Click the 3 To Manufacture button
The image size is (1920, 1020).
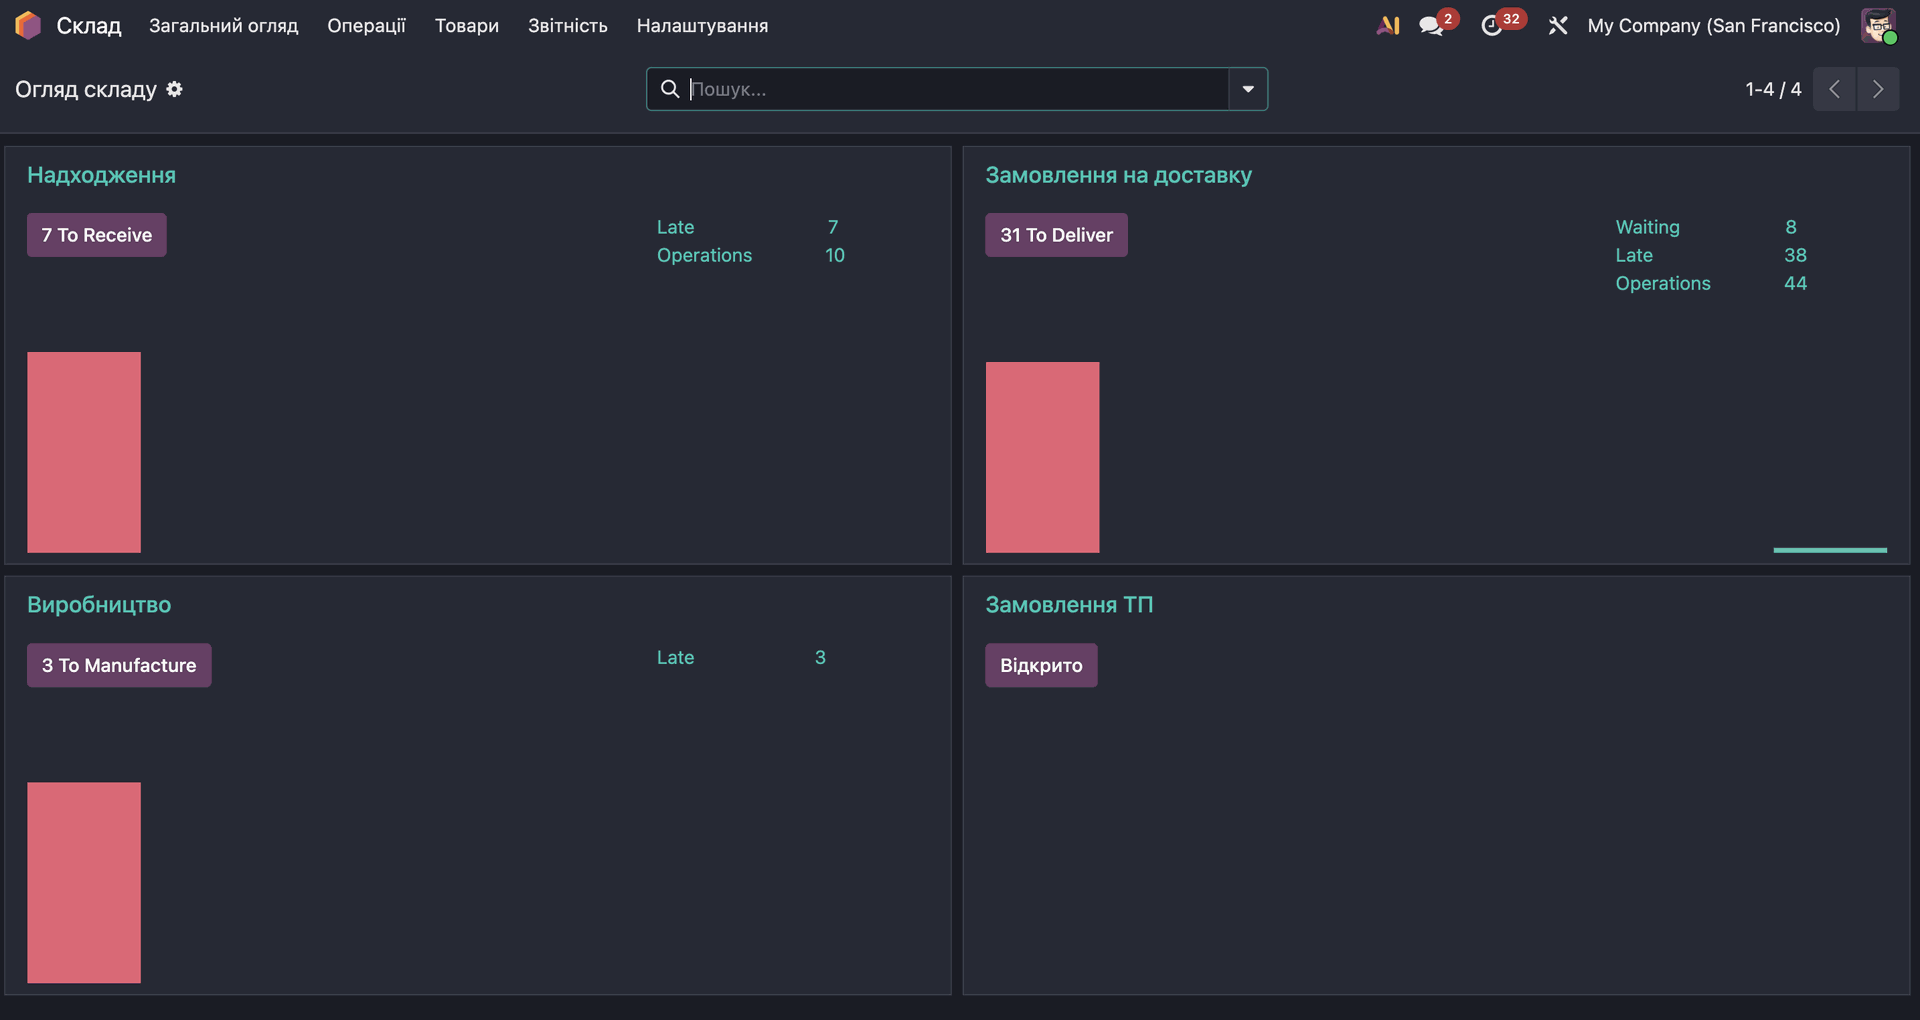(x=119, y=665)
